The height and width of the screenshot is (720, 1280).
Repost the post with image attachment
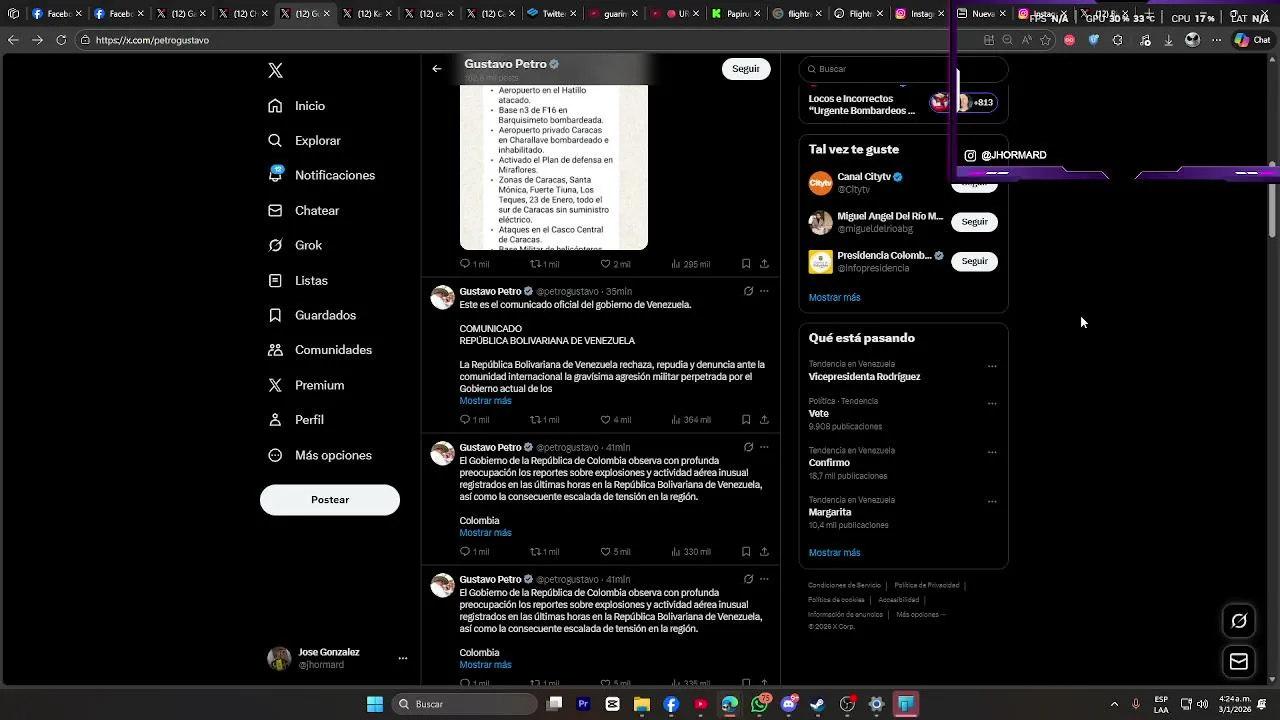coord(544,264)
